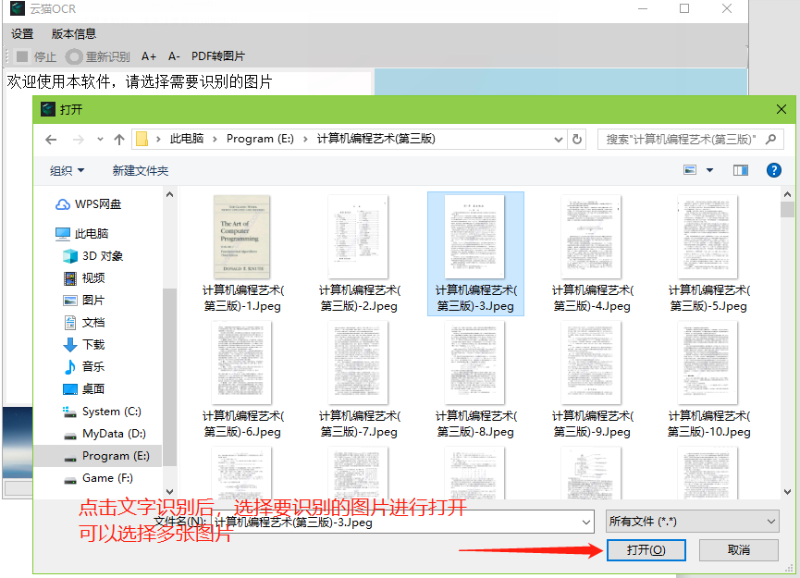Select thumbnail 计算机编程艺术(第三版)-2.Jpeg
The width and height of the screenshot is (800, 578).
pyautogui.click(x=359, y=254)
